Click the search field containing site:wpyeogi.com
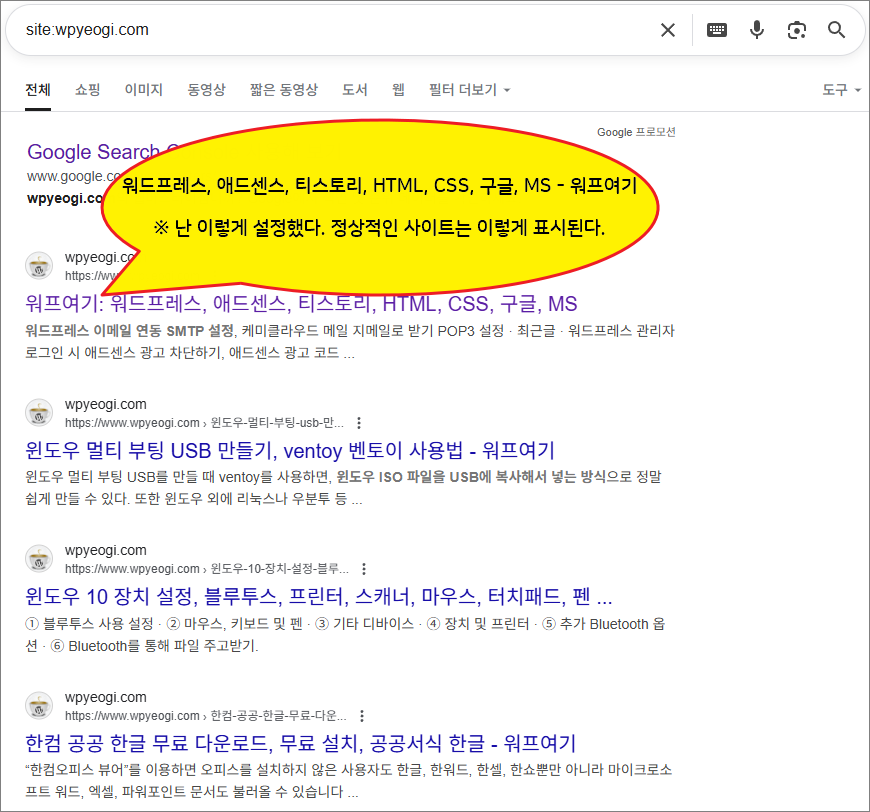Viewport: 870px width, 812px height. 330,30
